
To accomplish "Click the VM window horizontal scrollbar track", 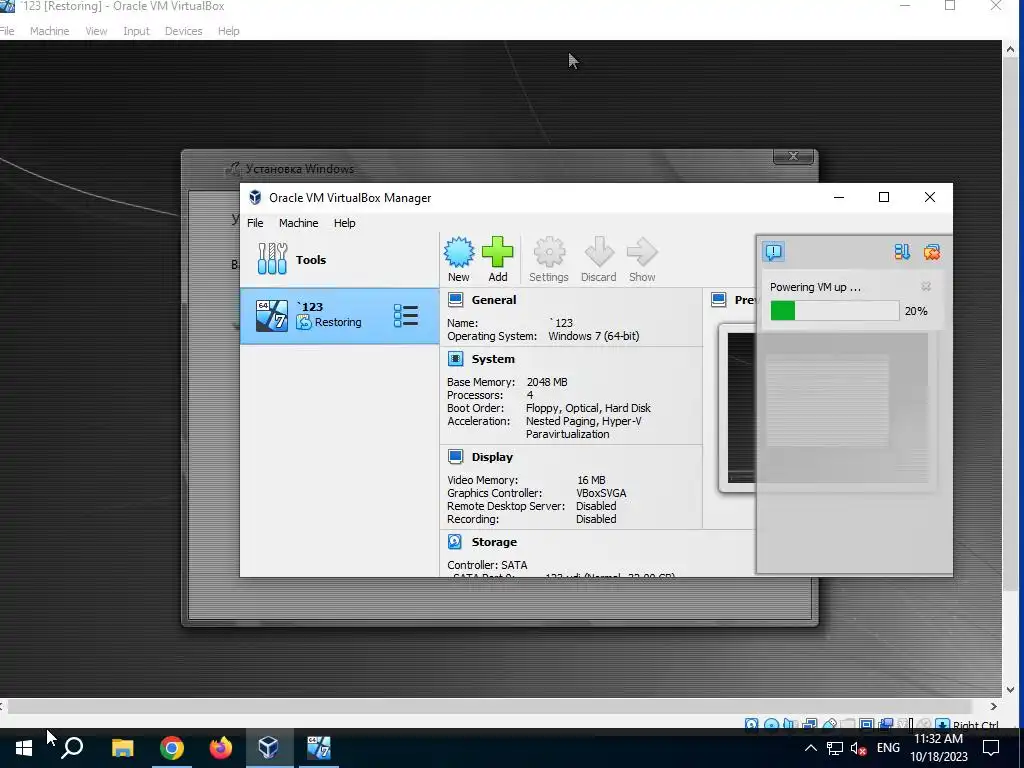I will pyautogui.click(x=490, y=706).
